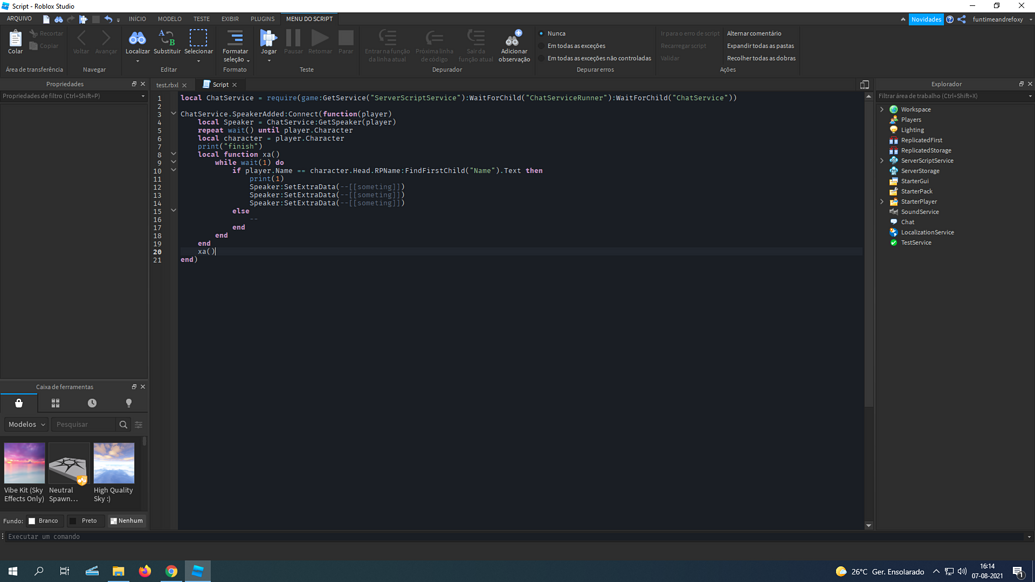Collapse the ribbon with the chevron

[903, 19]
